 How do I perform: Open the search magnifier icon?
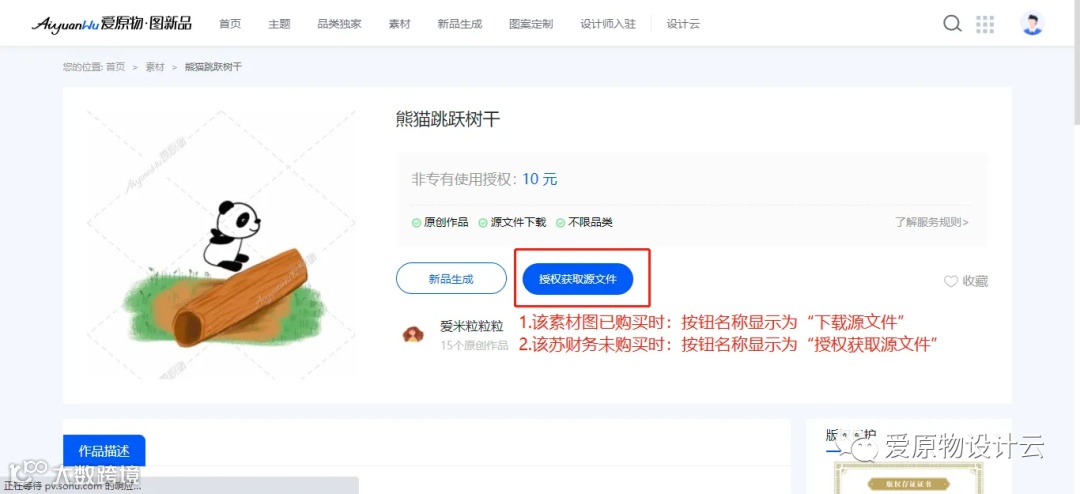(x=952, y=23)
